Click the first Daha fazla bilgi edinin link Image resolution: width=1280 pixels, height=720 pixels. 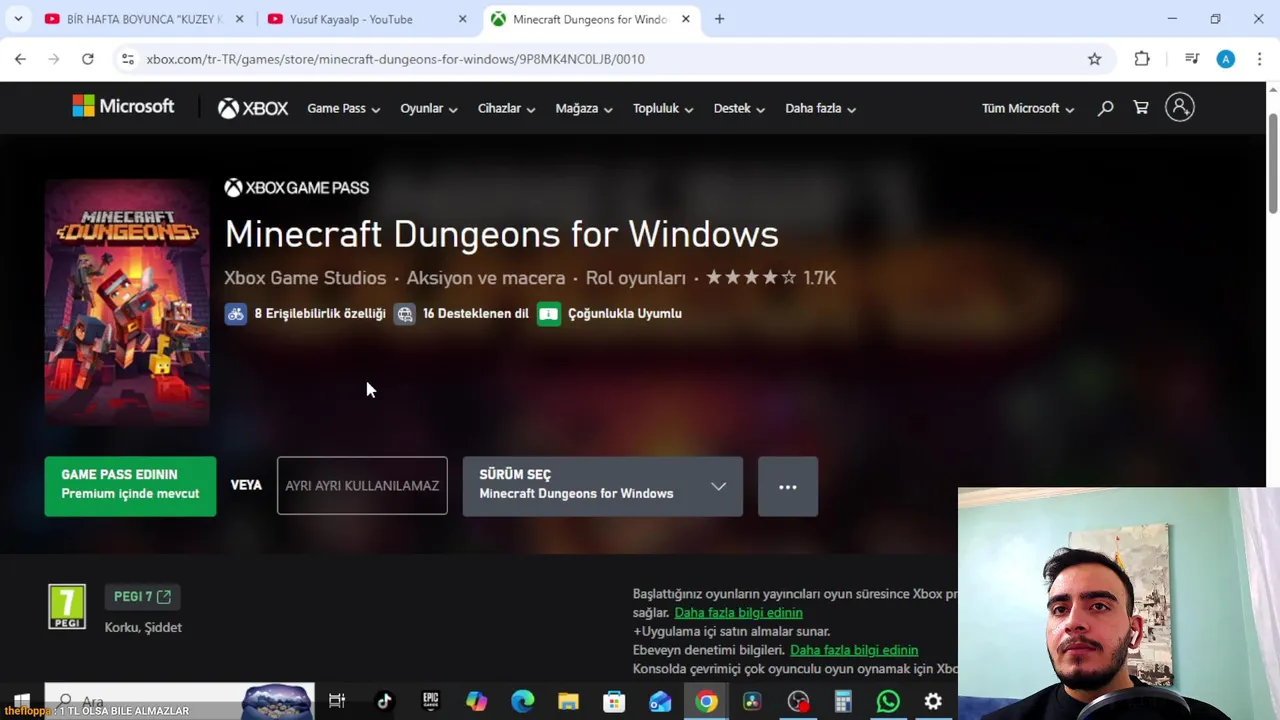click(x=738, y=612)
